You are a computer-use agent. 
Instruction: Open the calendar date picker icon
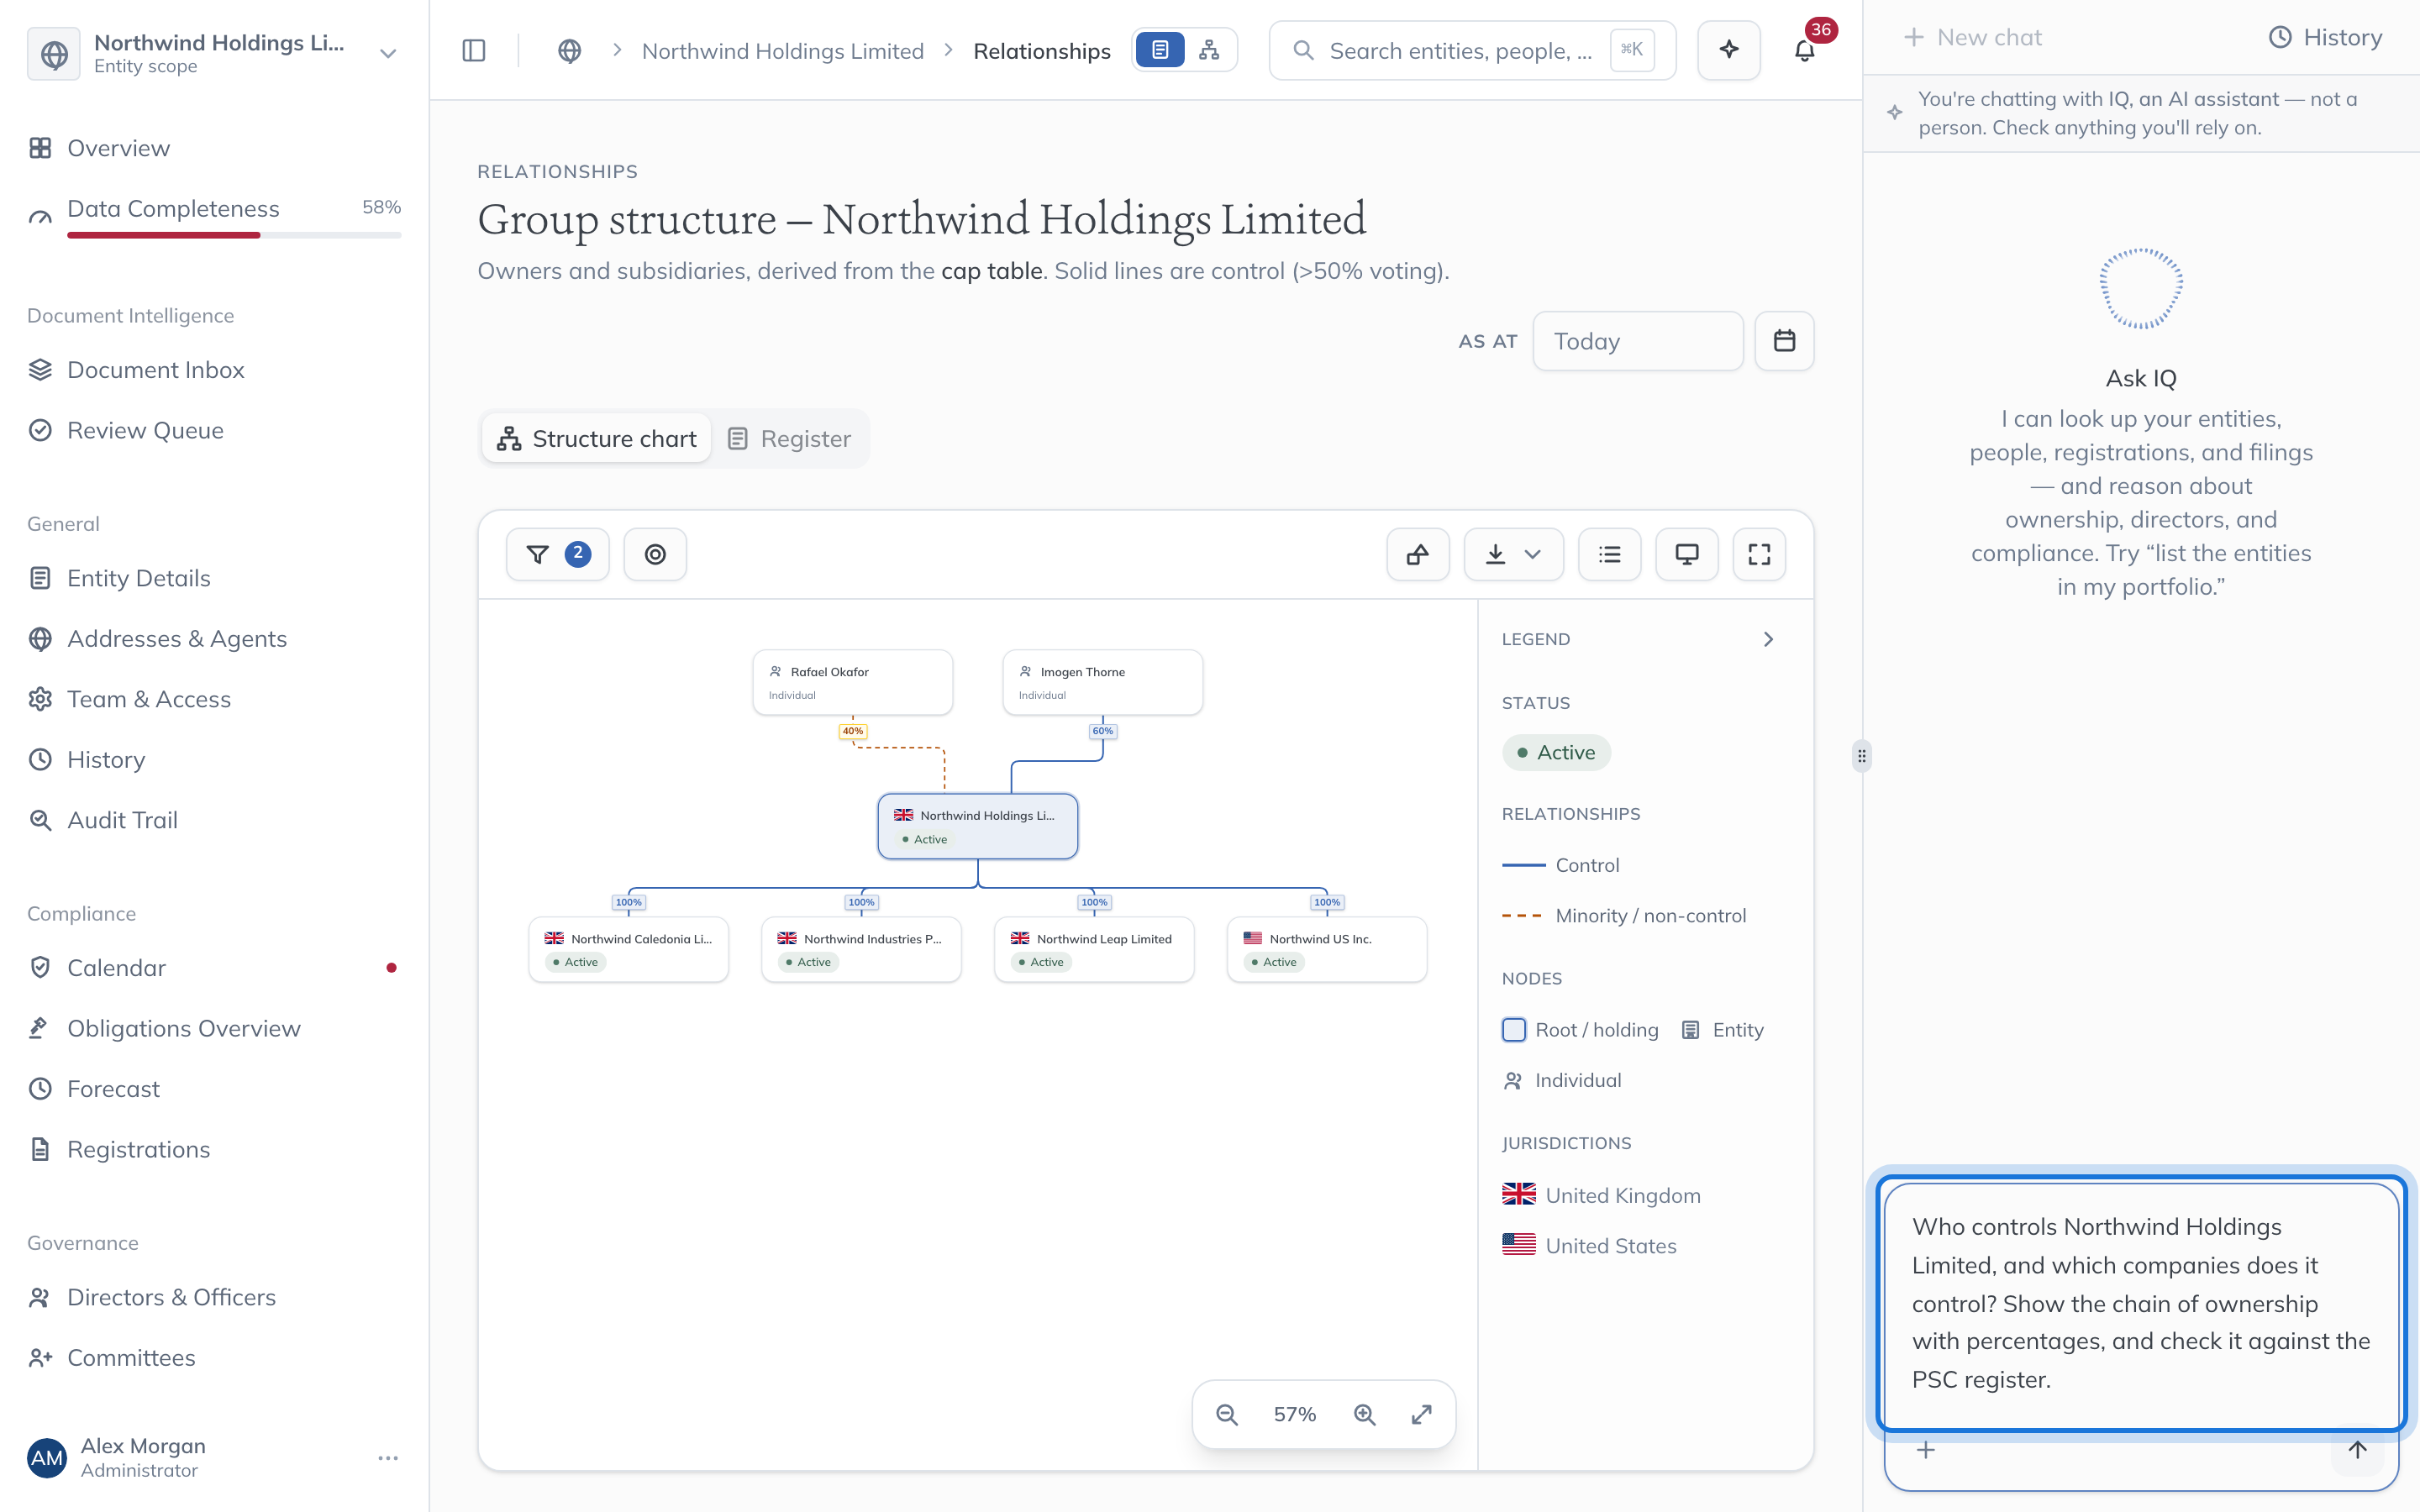(1784, 341)
